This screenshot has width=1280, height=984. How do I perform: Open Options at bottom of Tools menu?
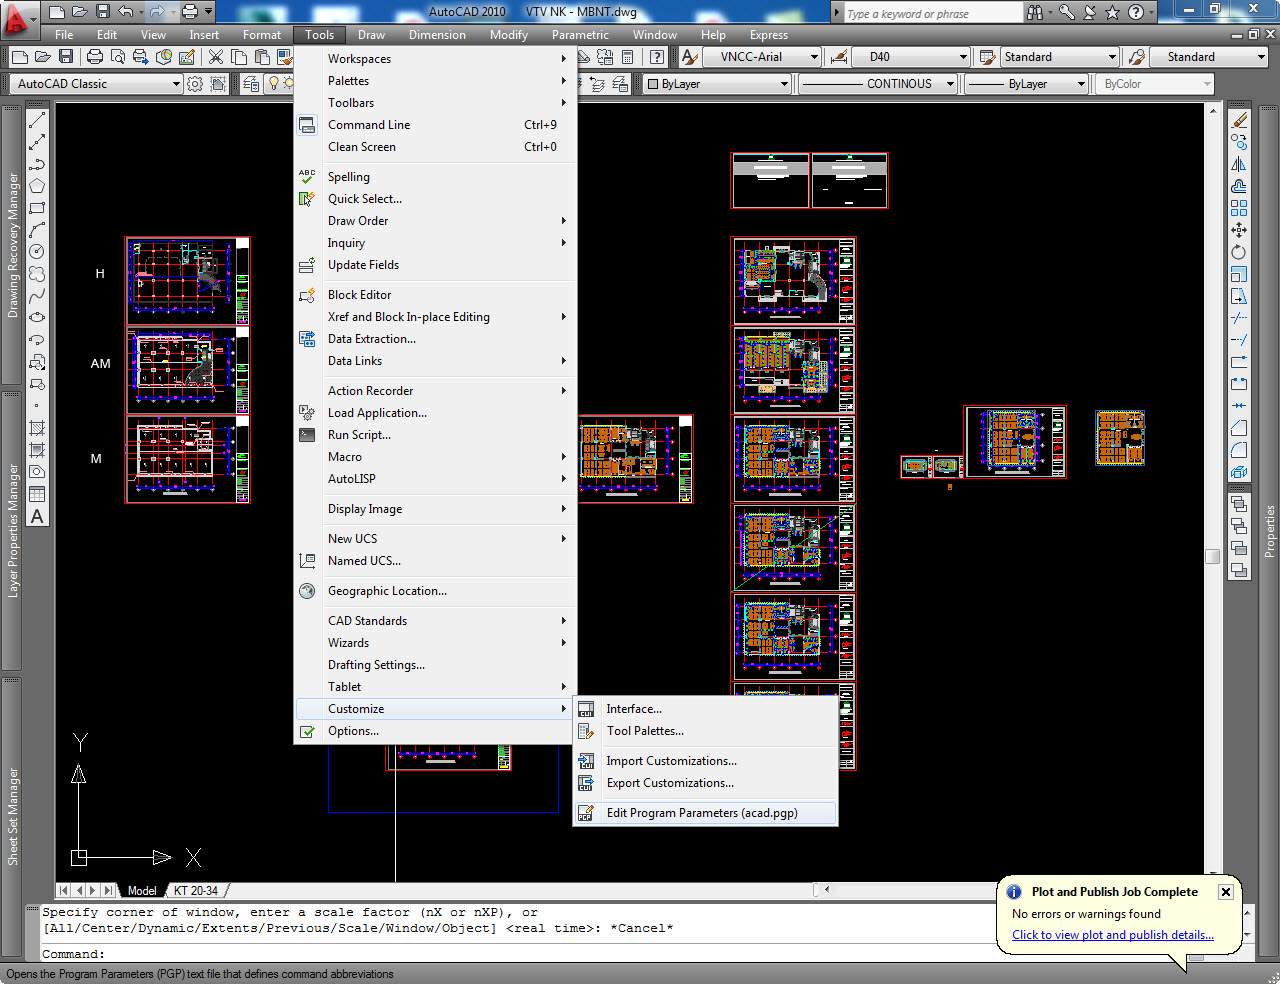[x=436, y=731]
